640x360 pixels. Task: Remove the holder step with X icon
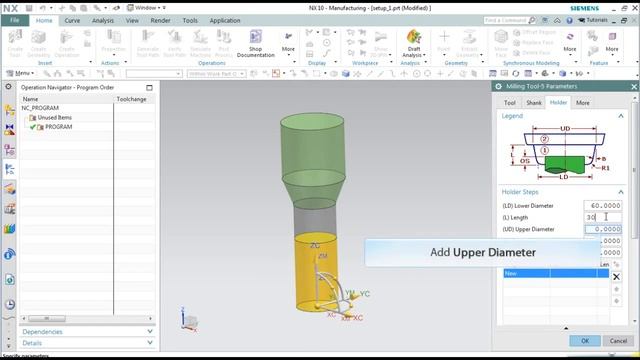pyautogui.click(x=616, y=277)
